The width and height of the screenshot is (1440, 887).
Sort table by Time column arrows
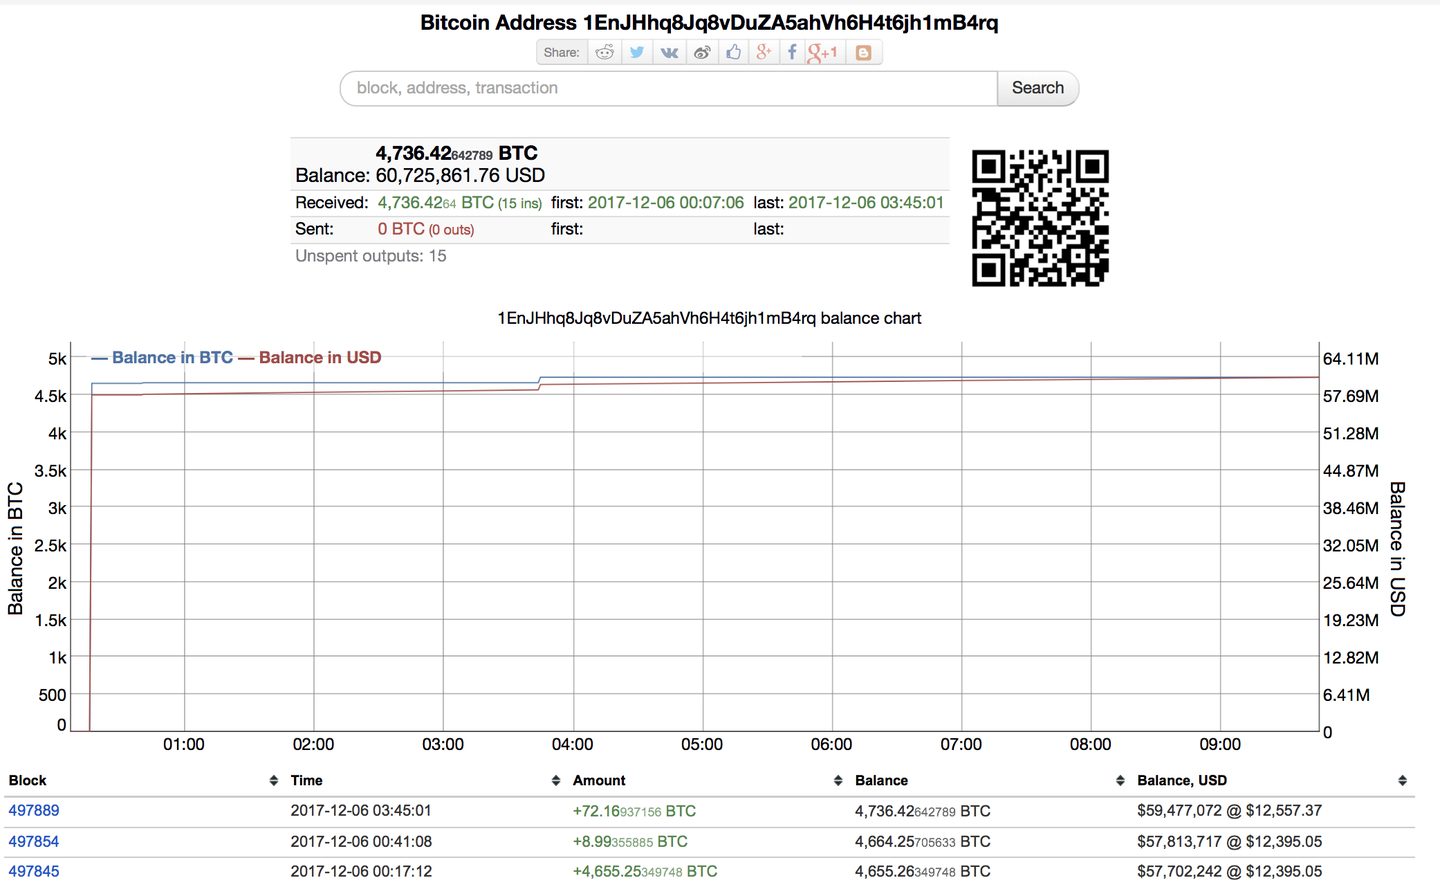click(556, 781)
